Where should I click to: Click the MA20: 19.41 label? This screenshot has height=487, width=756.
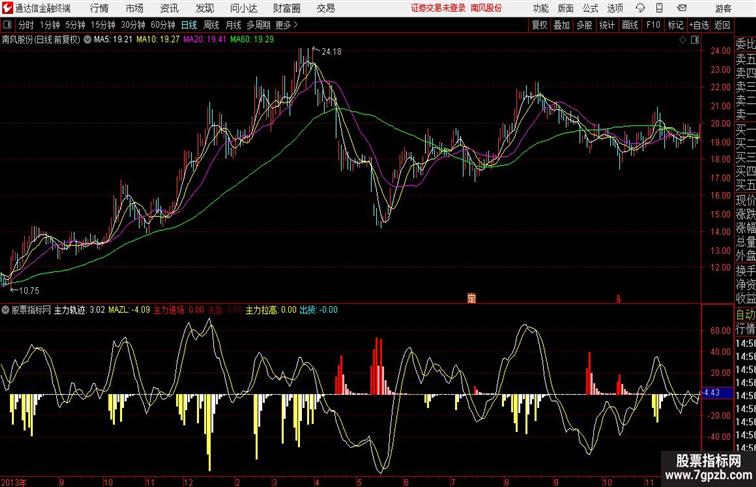click(204, 40)
